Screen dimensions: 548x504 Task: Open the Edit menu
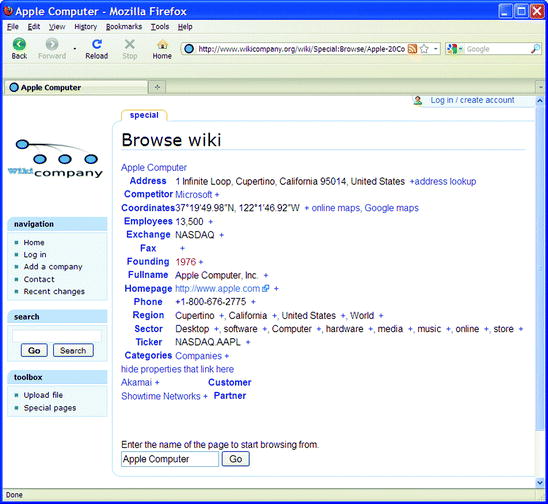click(x=34, y=27)
